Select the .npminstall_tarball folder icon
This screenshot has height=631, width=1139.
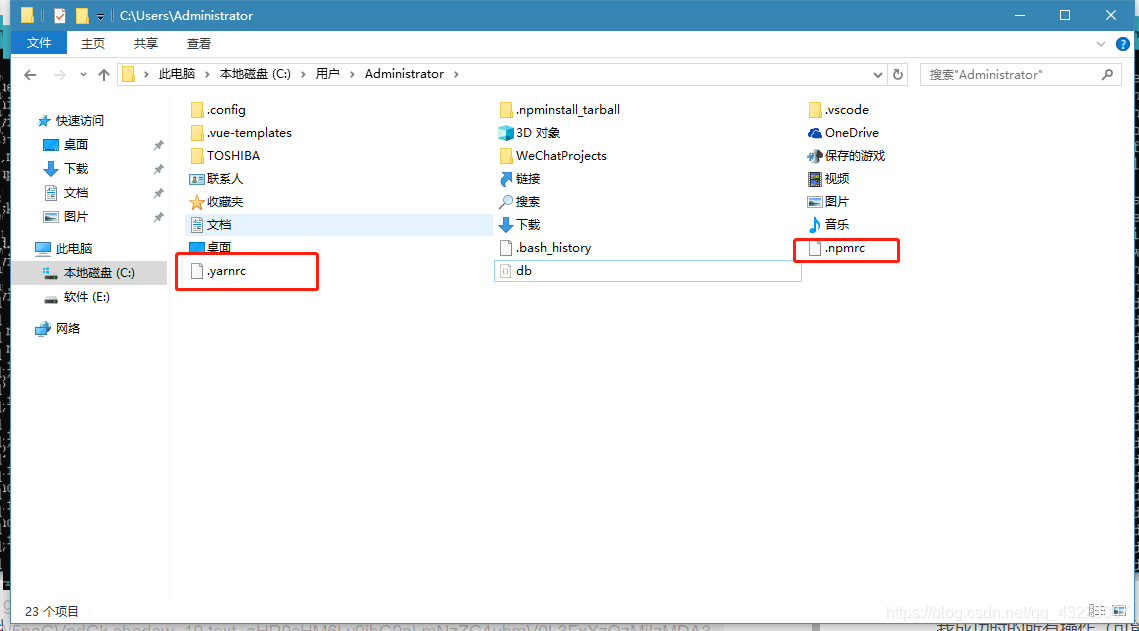click(506, 110)
